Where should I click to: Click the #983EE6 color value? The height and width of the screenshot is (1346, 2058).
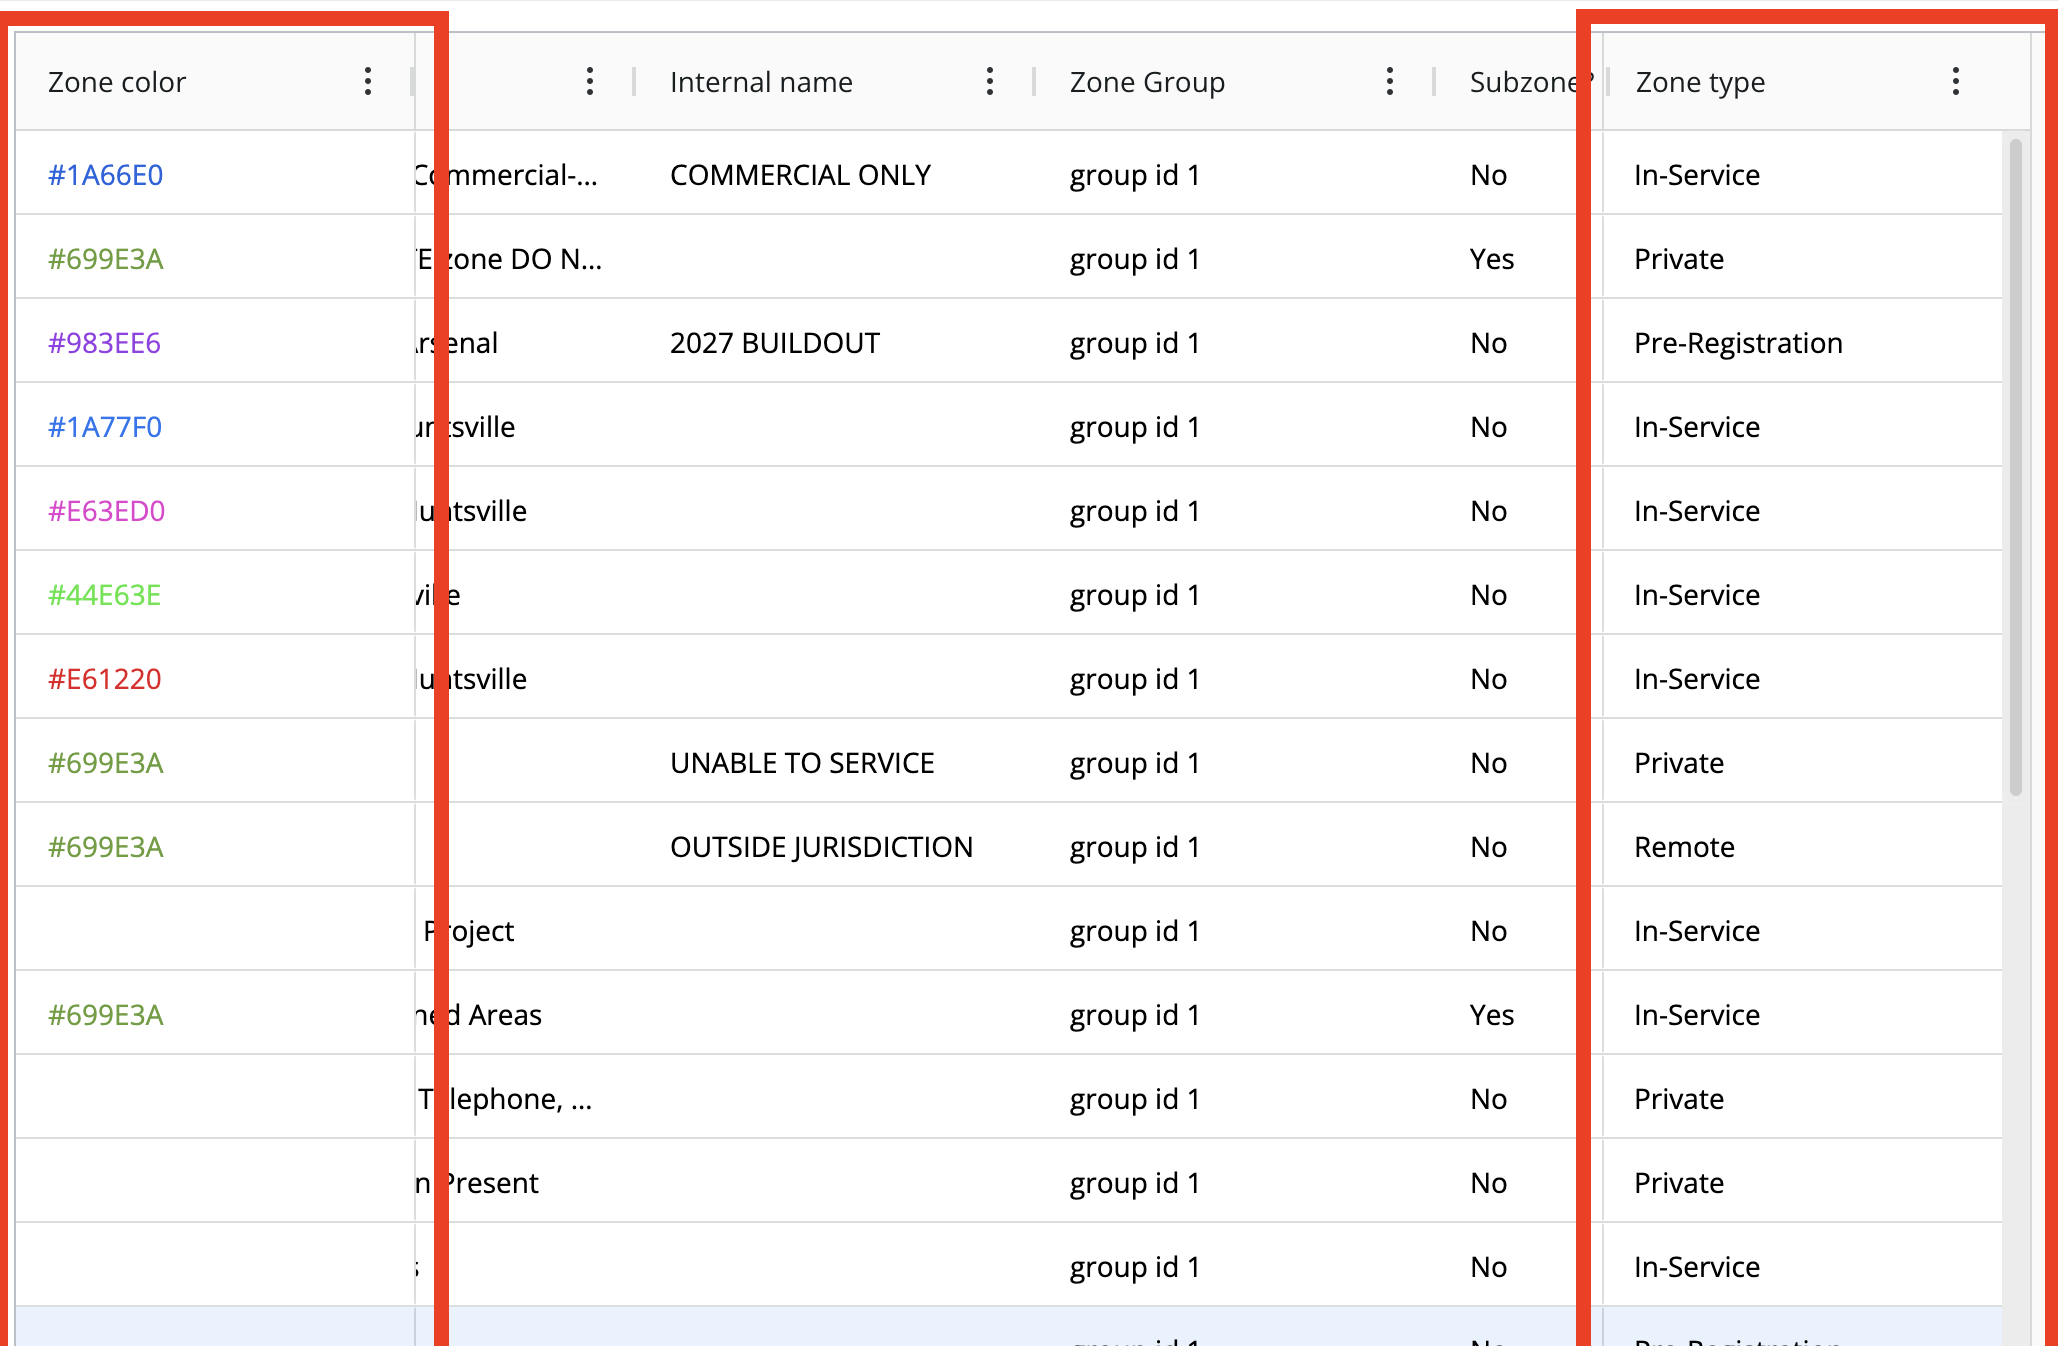point(104,342)
